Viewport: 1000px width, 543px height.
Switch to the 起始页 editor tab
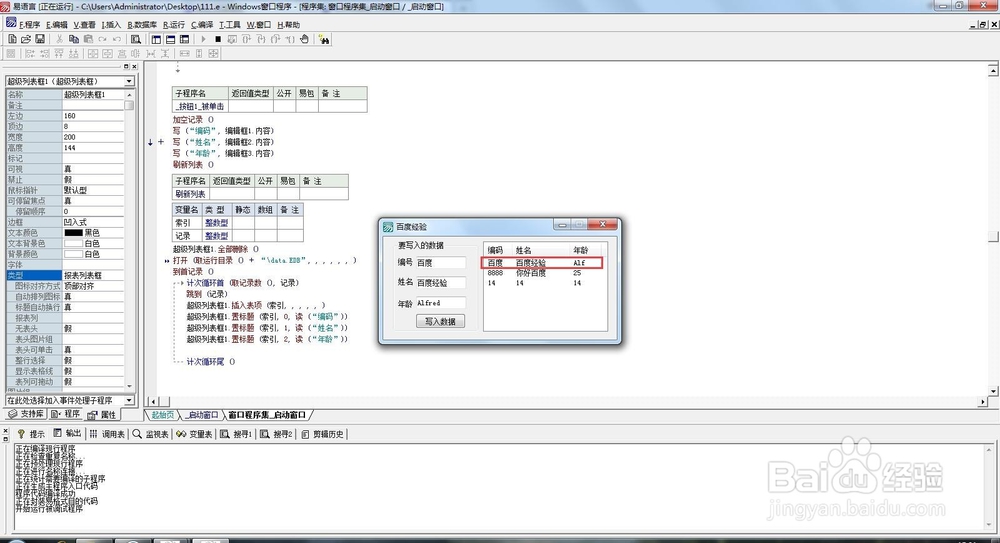click(163, 415)
